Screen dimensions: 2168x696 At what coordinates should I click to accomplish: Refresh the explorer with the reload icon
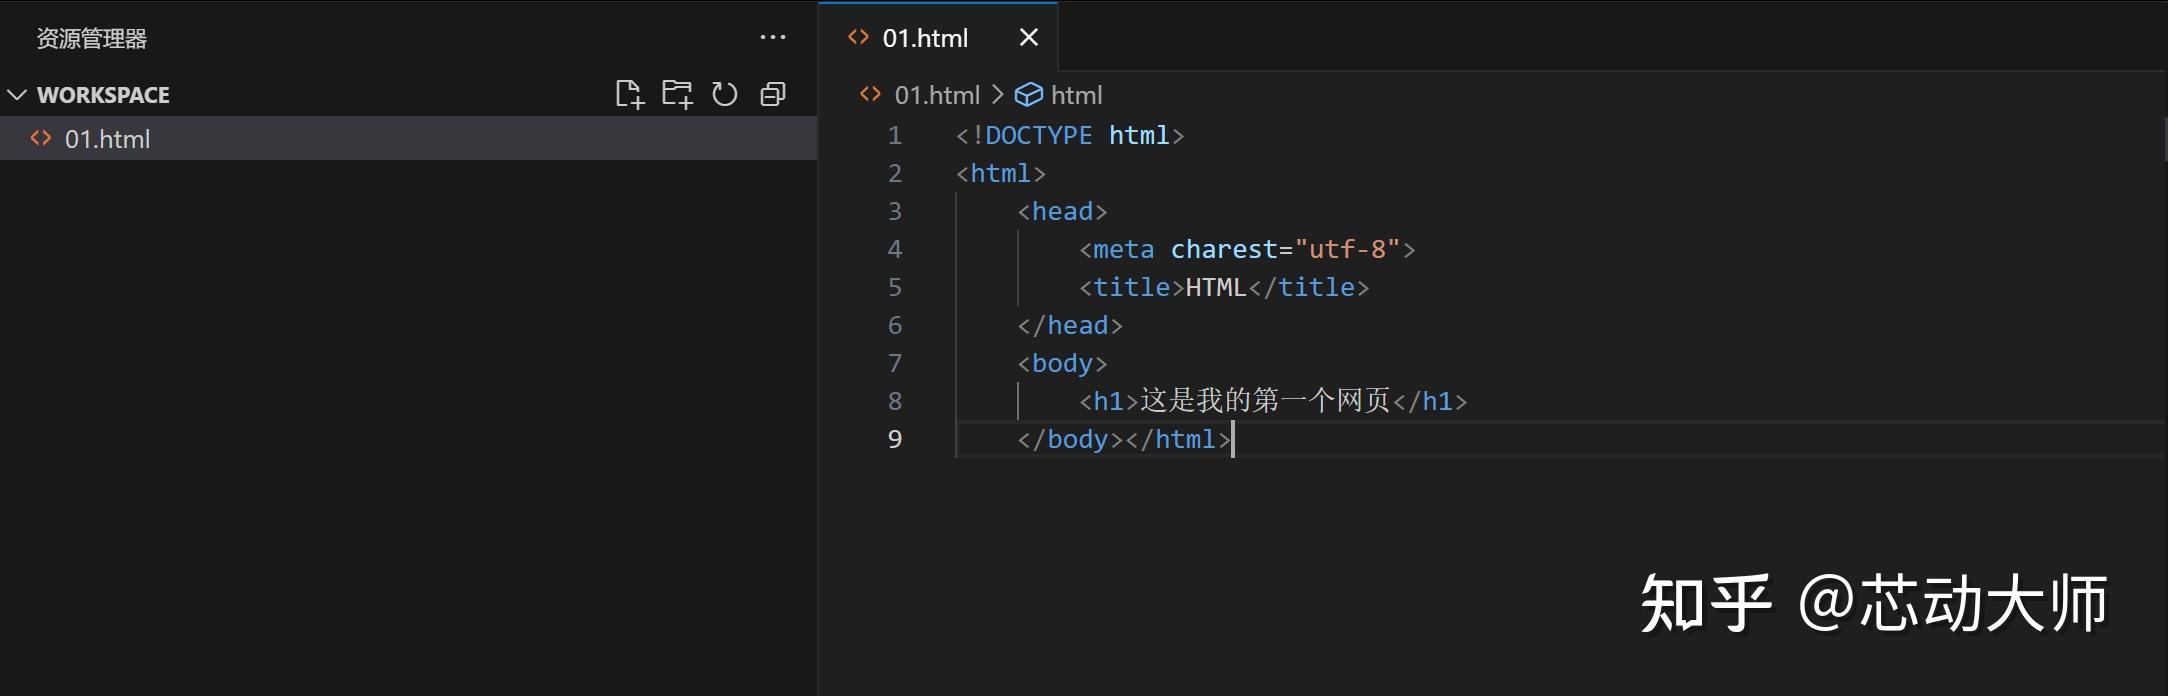pyautogui.click(x=725, y=94)
